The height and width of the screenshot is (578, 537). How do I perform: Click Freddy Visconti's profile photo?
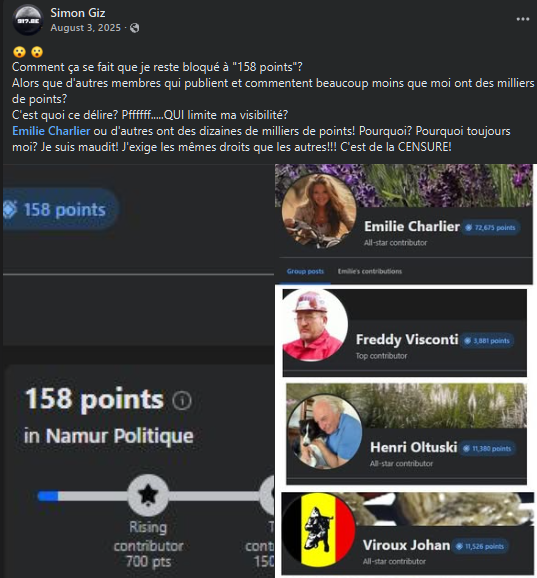[315, 325]
